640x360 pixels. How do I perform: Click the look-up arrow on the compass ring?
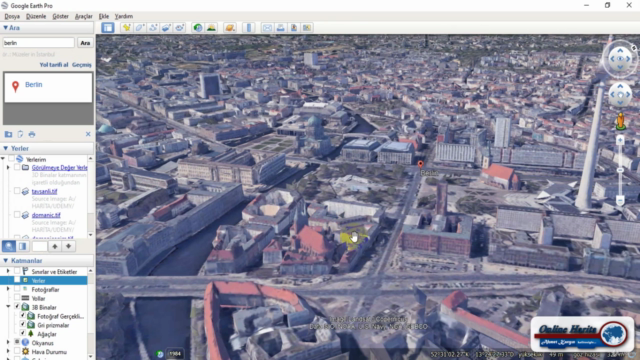pyautogui.click(x=620, y=51)
